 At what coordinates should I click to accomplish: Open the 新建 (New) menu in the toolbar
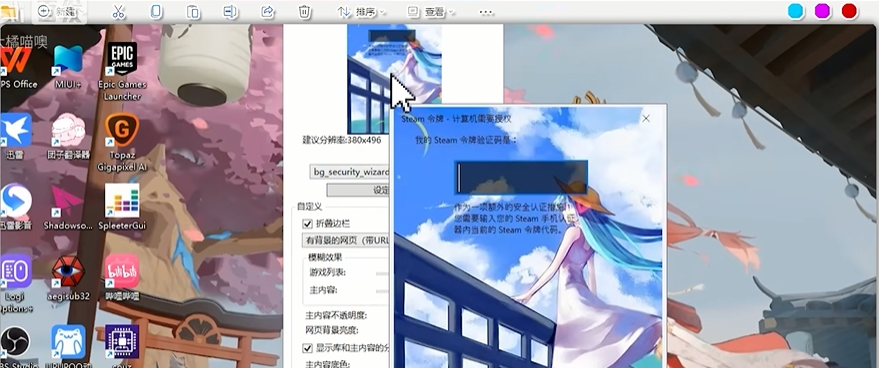[x=61, y=11]
